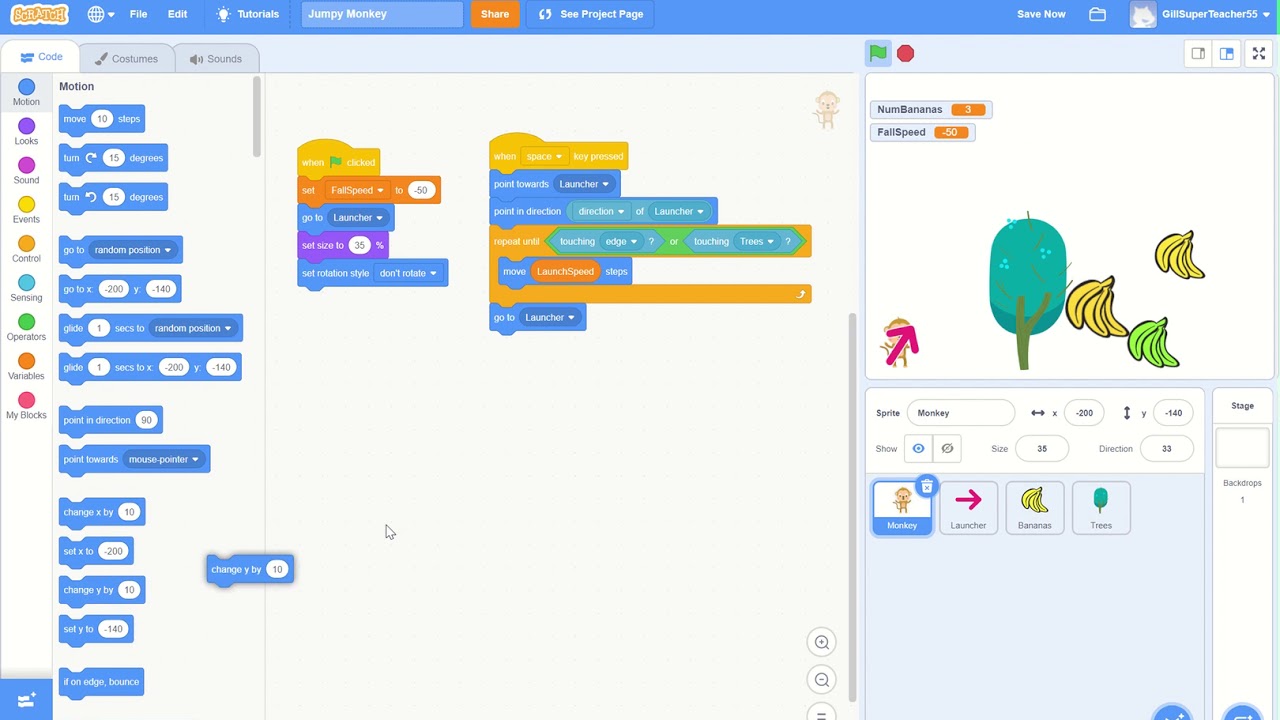Switch to large stage layout
Screen dimensions: 1280x720
pyautogui.click(x=1226, y=54)
